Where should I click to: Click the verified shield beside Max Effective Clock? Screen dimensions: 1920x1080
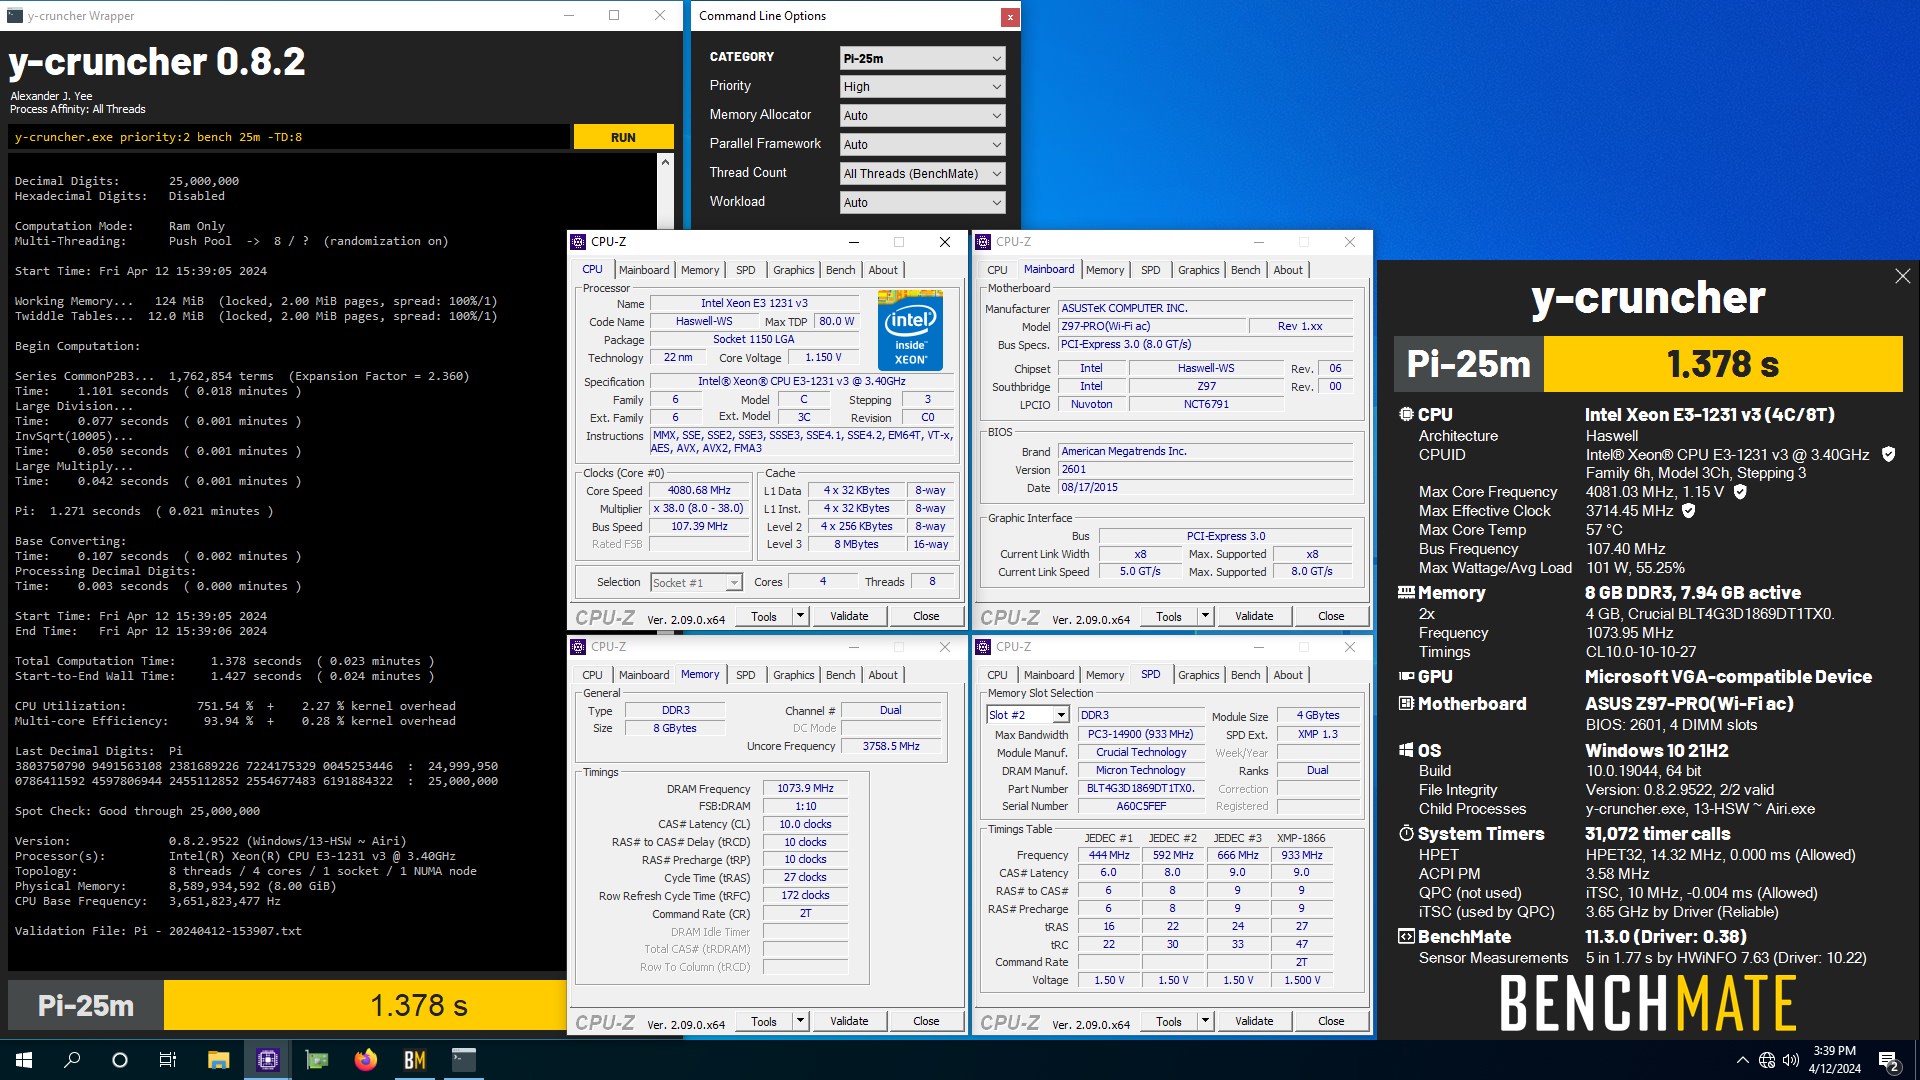tap(1689, 511)
